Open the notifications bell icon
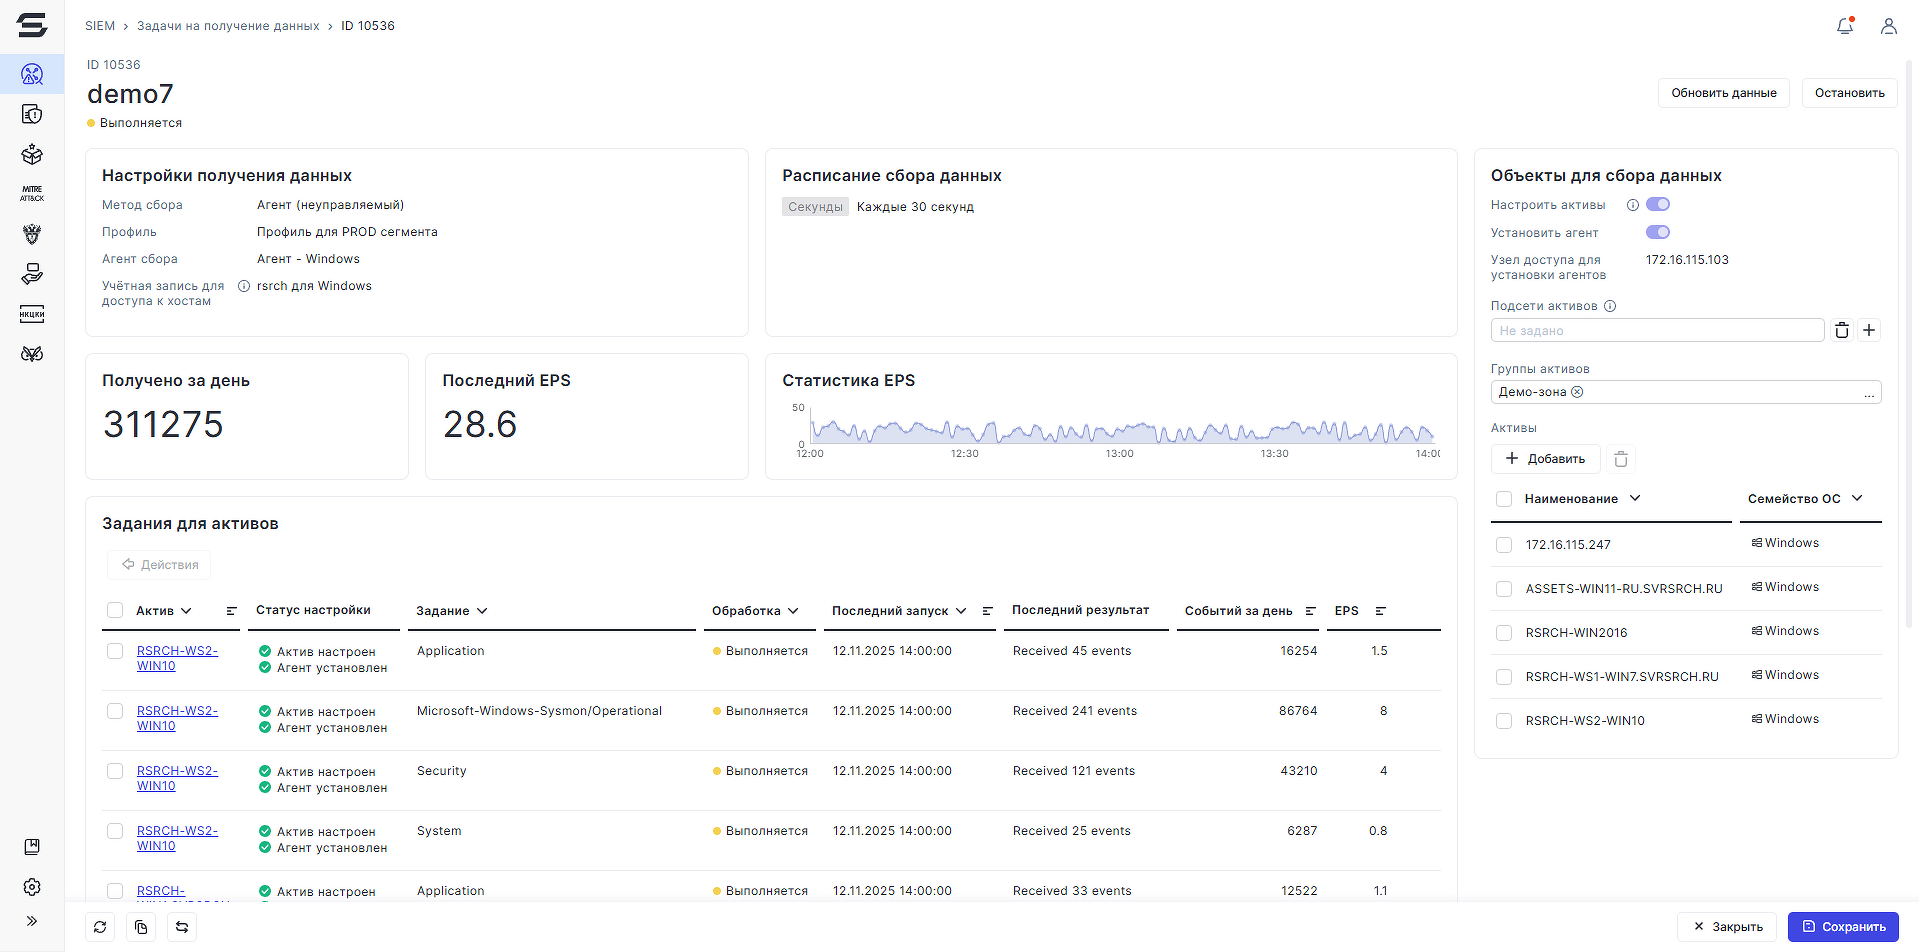Image resolution: width=1919 pixels, height=952 pixels. 1845,26
